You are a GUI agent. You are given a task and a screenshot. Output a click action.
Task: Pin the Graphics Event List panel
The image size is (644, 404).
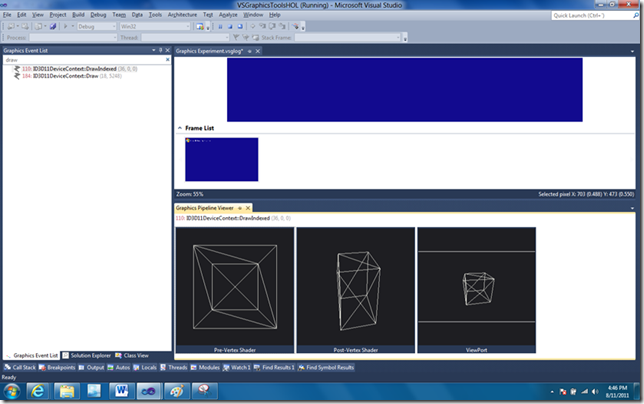coord(161,50)
